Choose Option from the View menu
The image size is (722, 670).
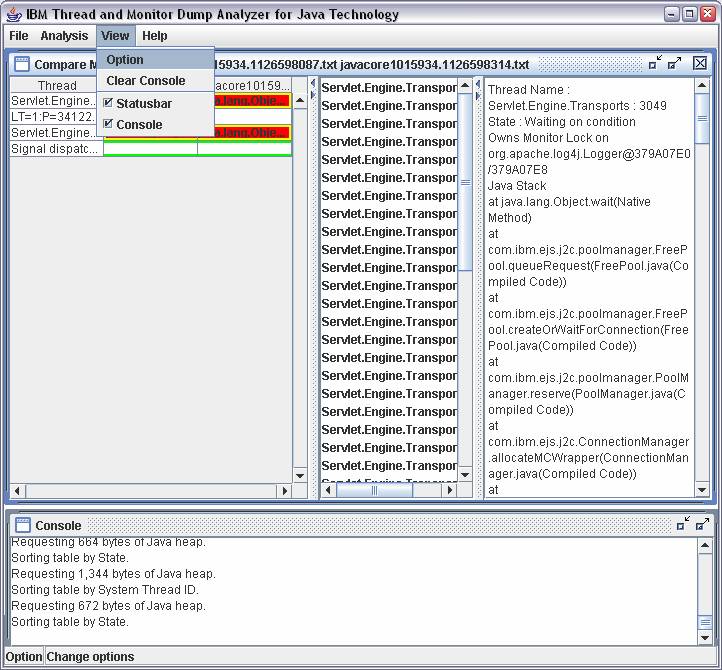[x=155, y=60]
